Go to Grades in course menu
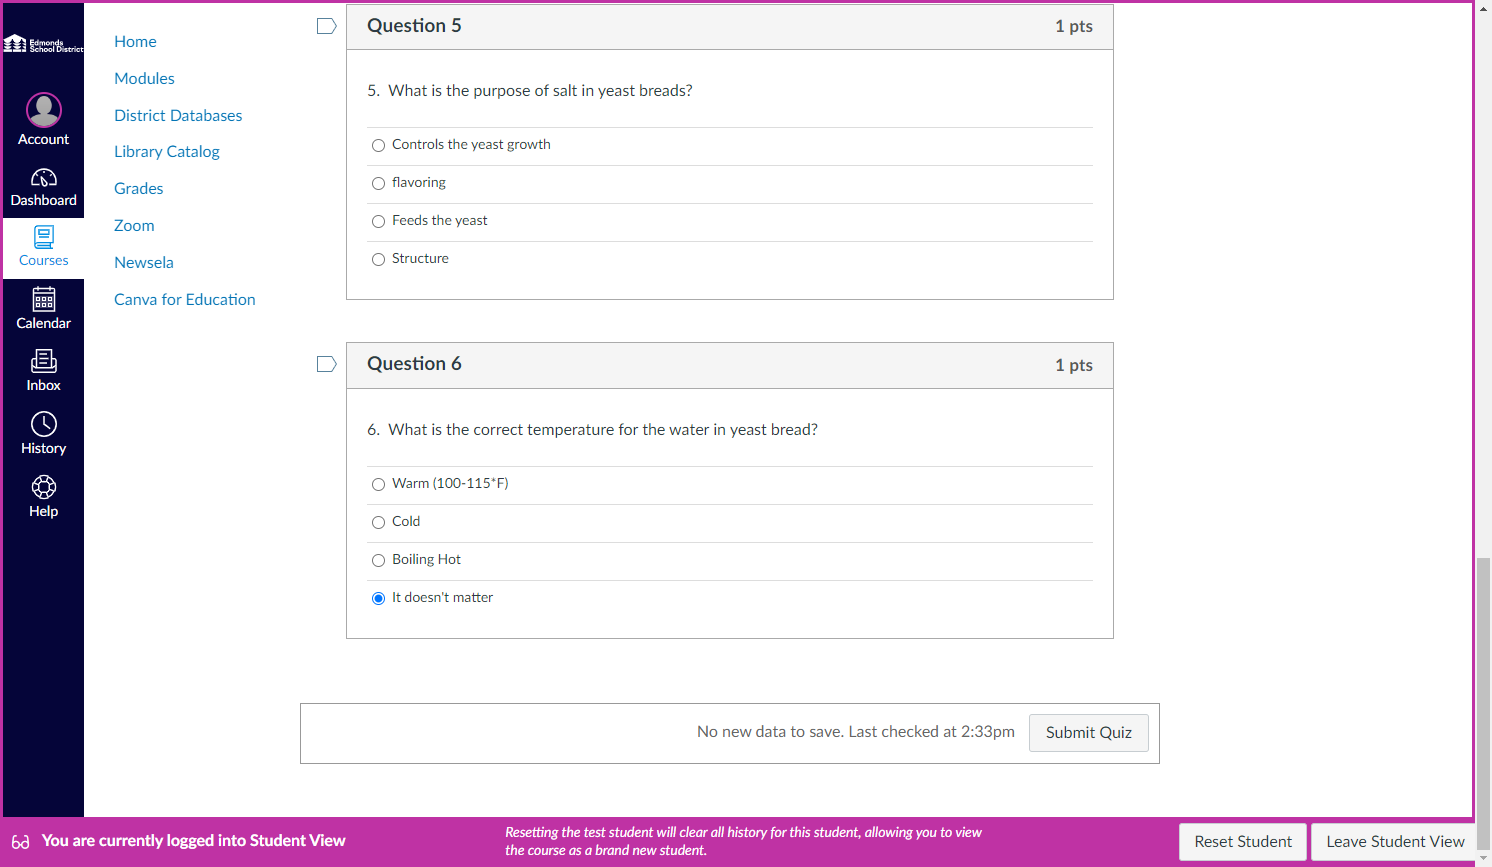 click(x=138, y=188)
